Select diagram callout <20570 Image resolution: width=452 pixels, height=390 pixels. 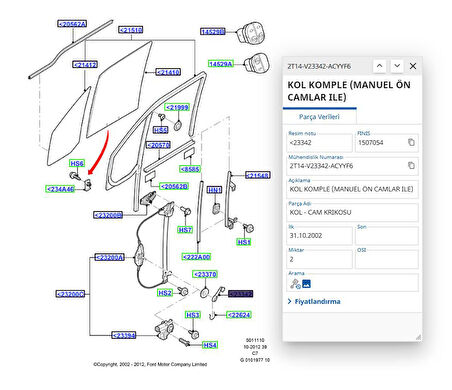click(159, 145)
